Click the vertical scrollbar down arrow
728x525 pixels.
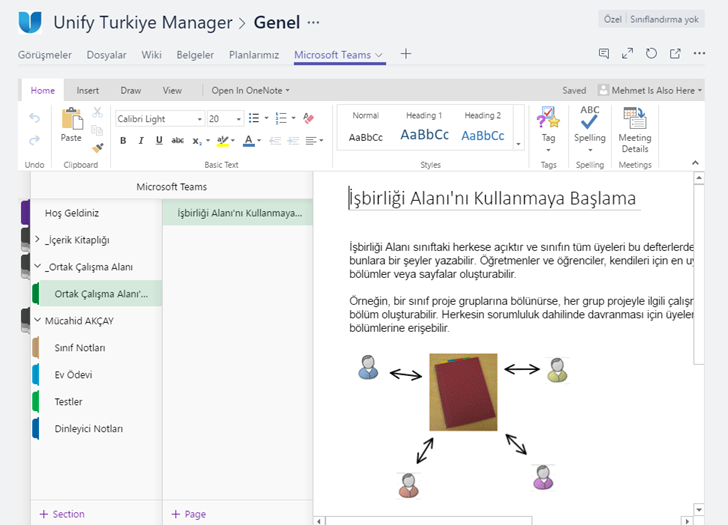[x=699, y=510]
